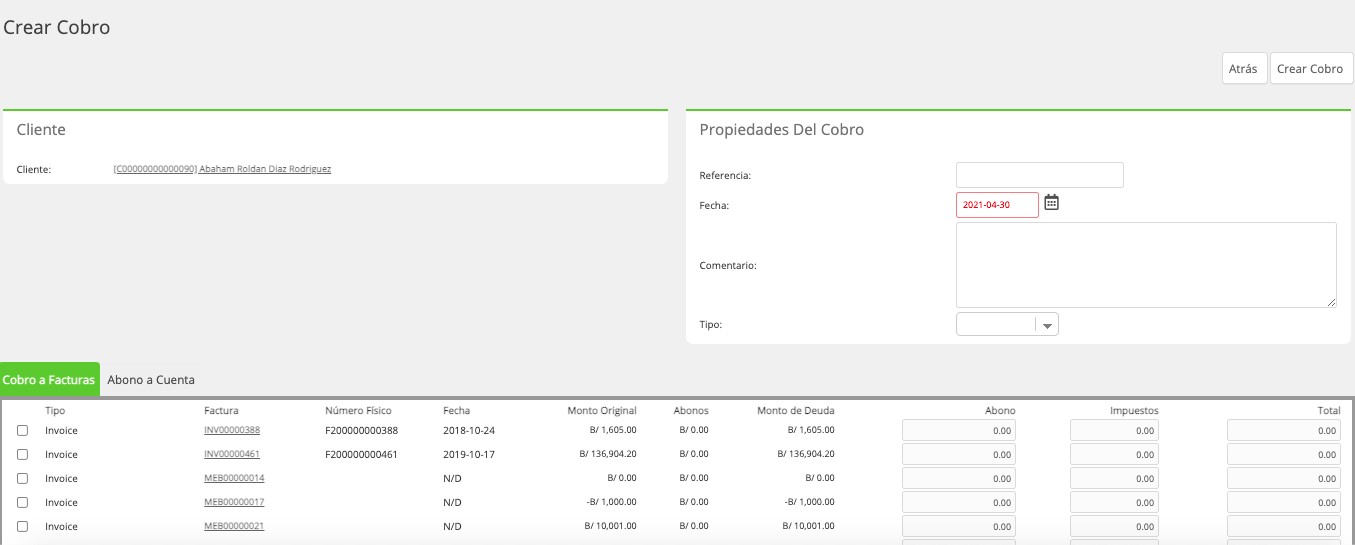The width and height of the screenshot is (1355, 545).
Task: Click Abono input for MEB00000021 row
Action: 959,527
